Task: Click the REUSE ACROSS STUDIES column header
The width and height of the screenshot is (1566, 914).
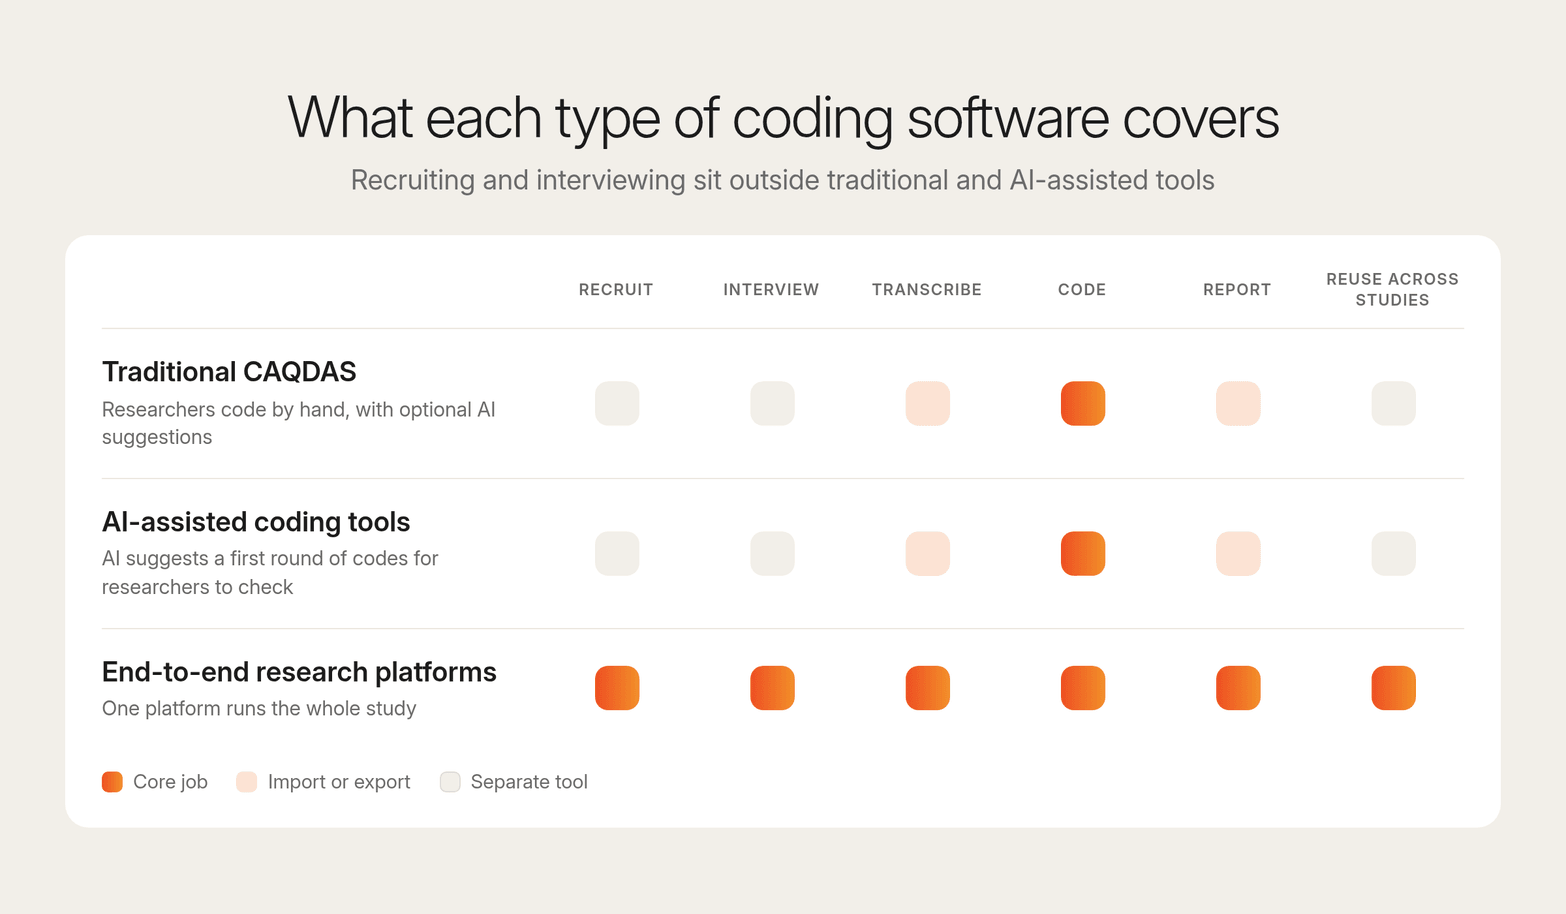Action: coord(1393,290)
